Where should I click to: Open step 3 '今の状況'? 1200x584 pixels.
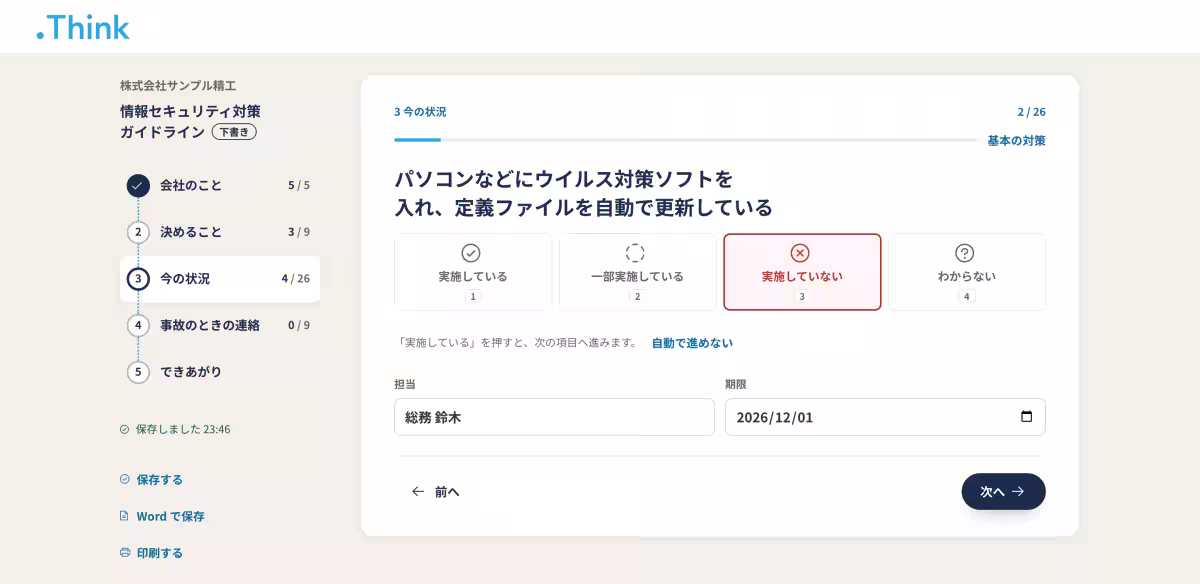pos(220,279)
